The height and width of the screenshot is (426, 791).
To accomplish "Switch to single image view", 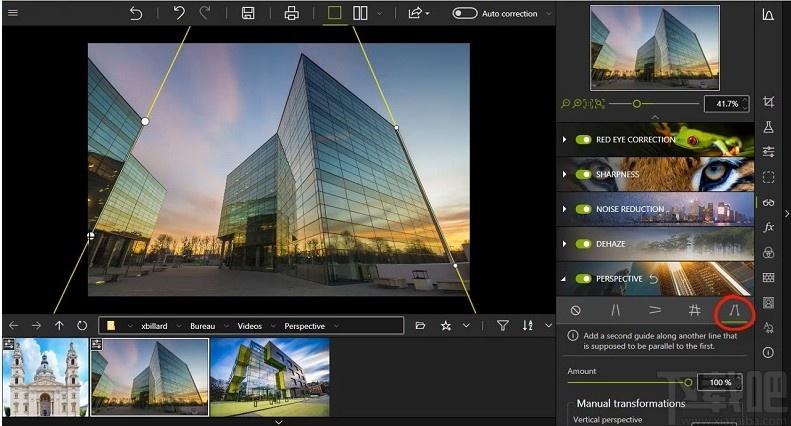I will (334, 13).
